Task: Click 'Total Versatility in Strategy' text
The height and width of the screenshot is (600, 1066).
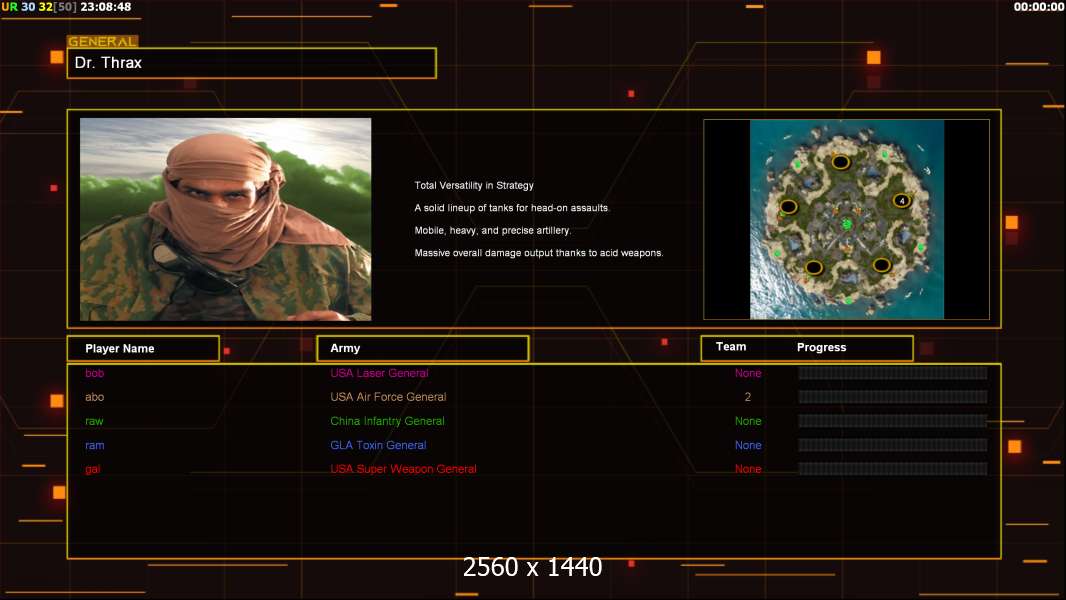Action: pos(474,186)
